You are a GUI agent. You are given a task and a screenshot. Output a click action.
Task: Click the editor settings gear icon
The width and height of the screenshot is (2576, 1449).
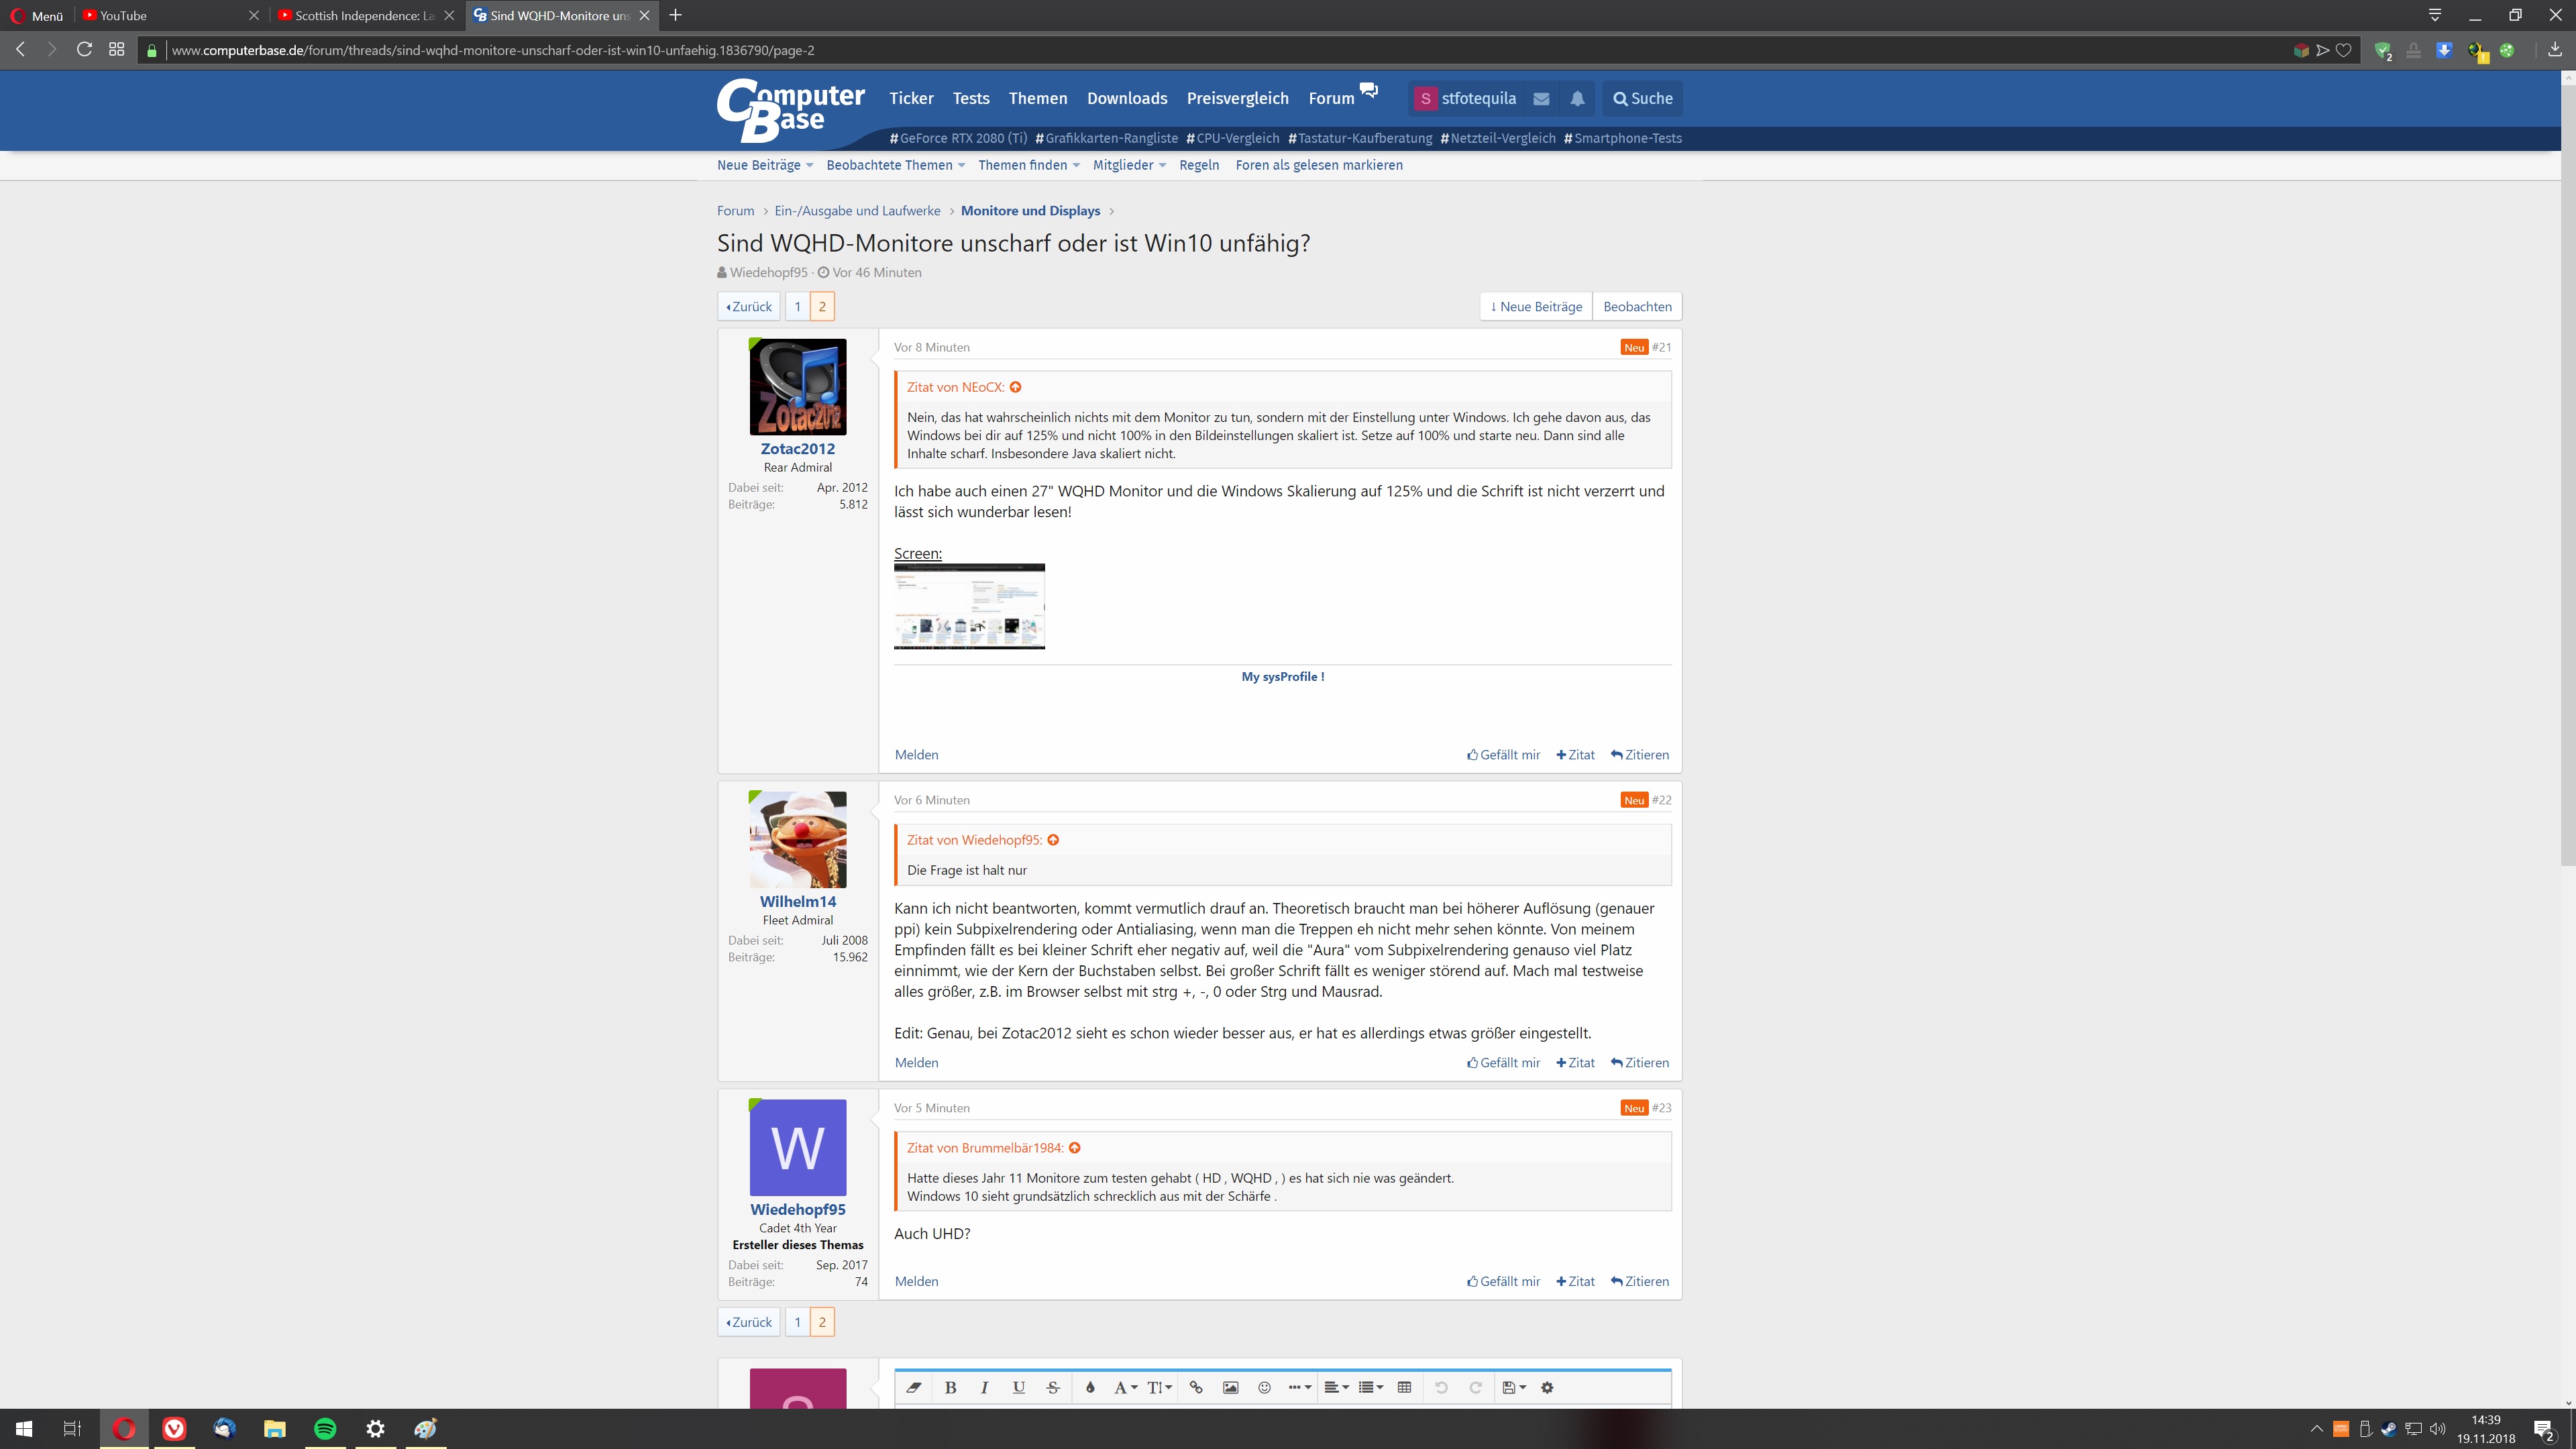coord(1547,1387)
